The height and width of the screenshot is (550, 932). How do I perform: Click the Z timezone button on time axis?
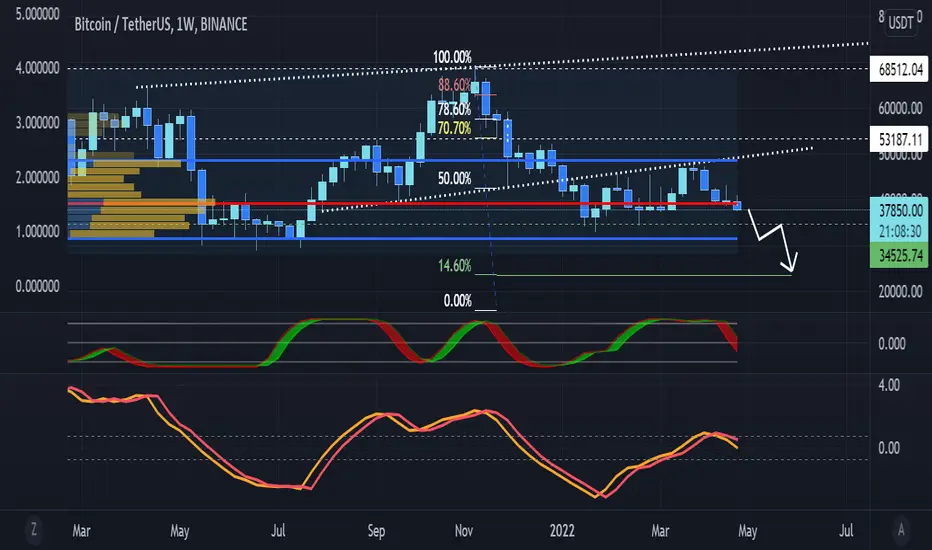34,529
